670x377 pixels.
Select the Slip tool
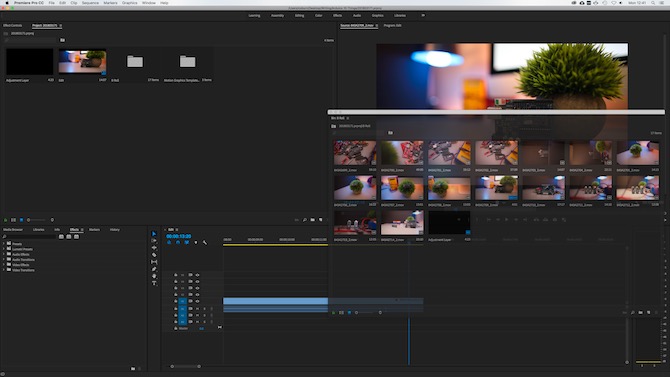click(154, 262)
